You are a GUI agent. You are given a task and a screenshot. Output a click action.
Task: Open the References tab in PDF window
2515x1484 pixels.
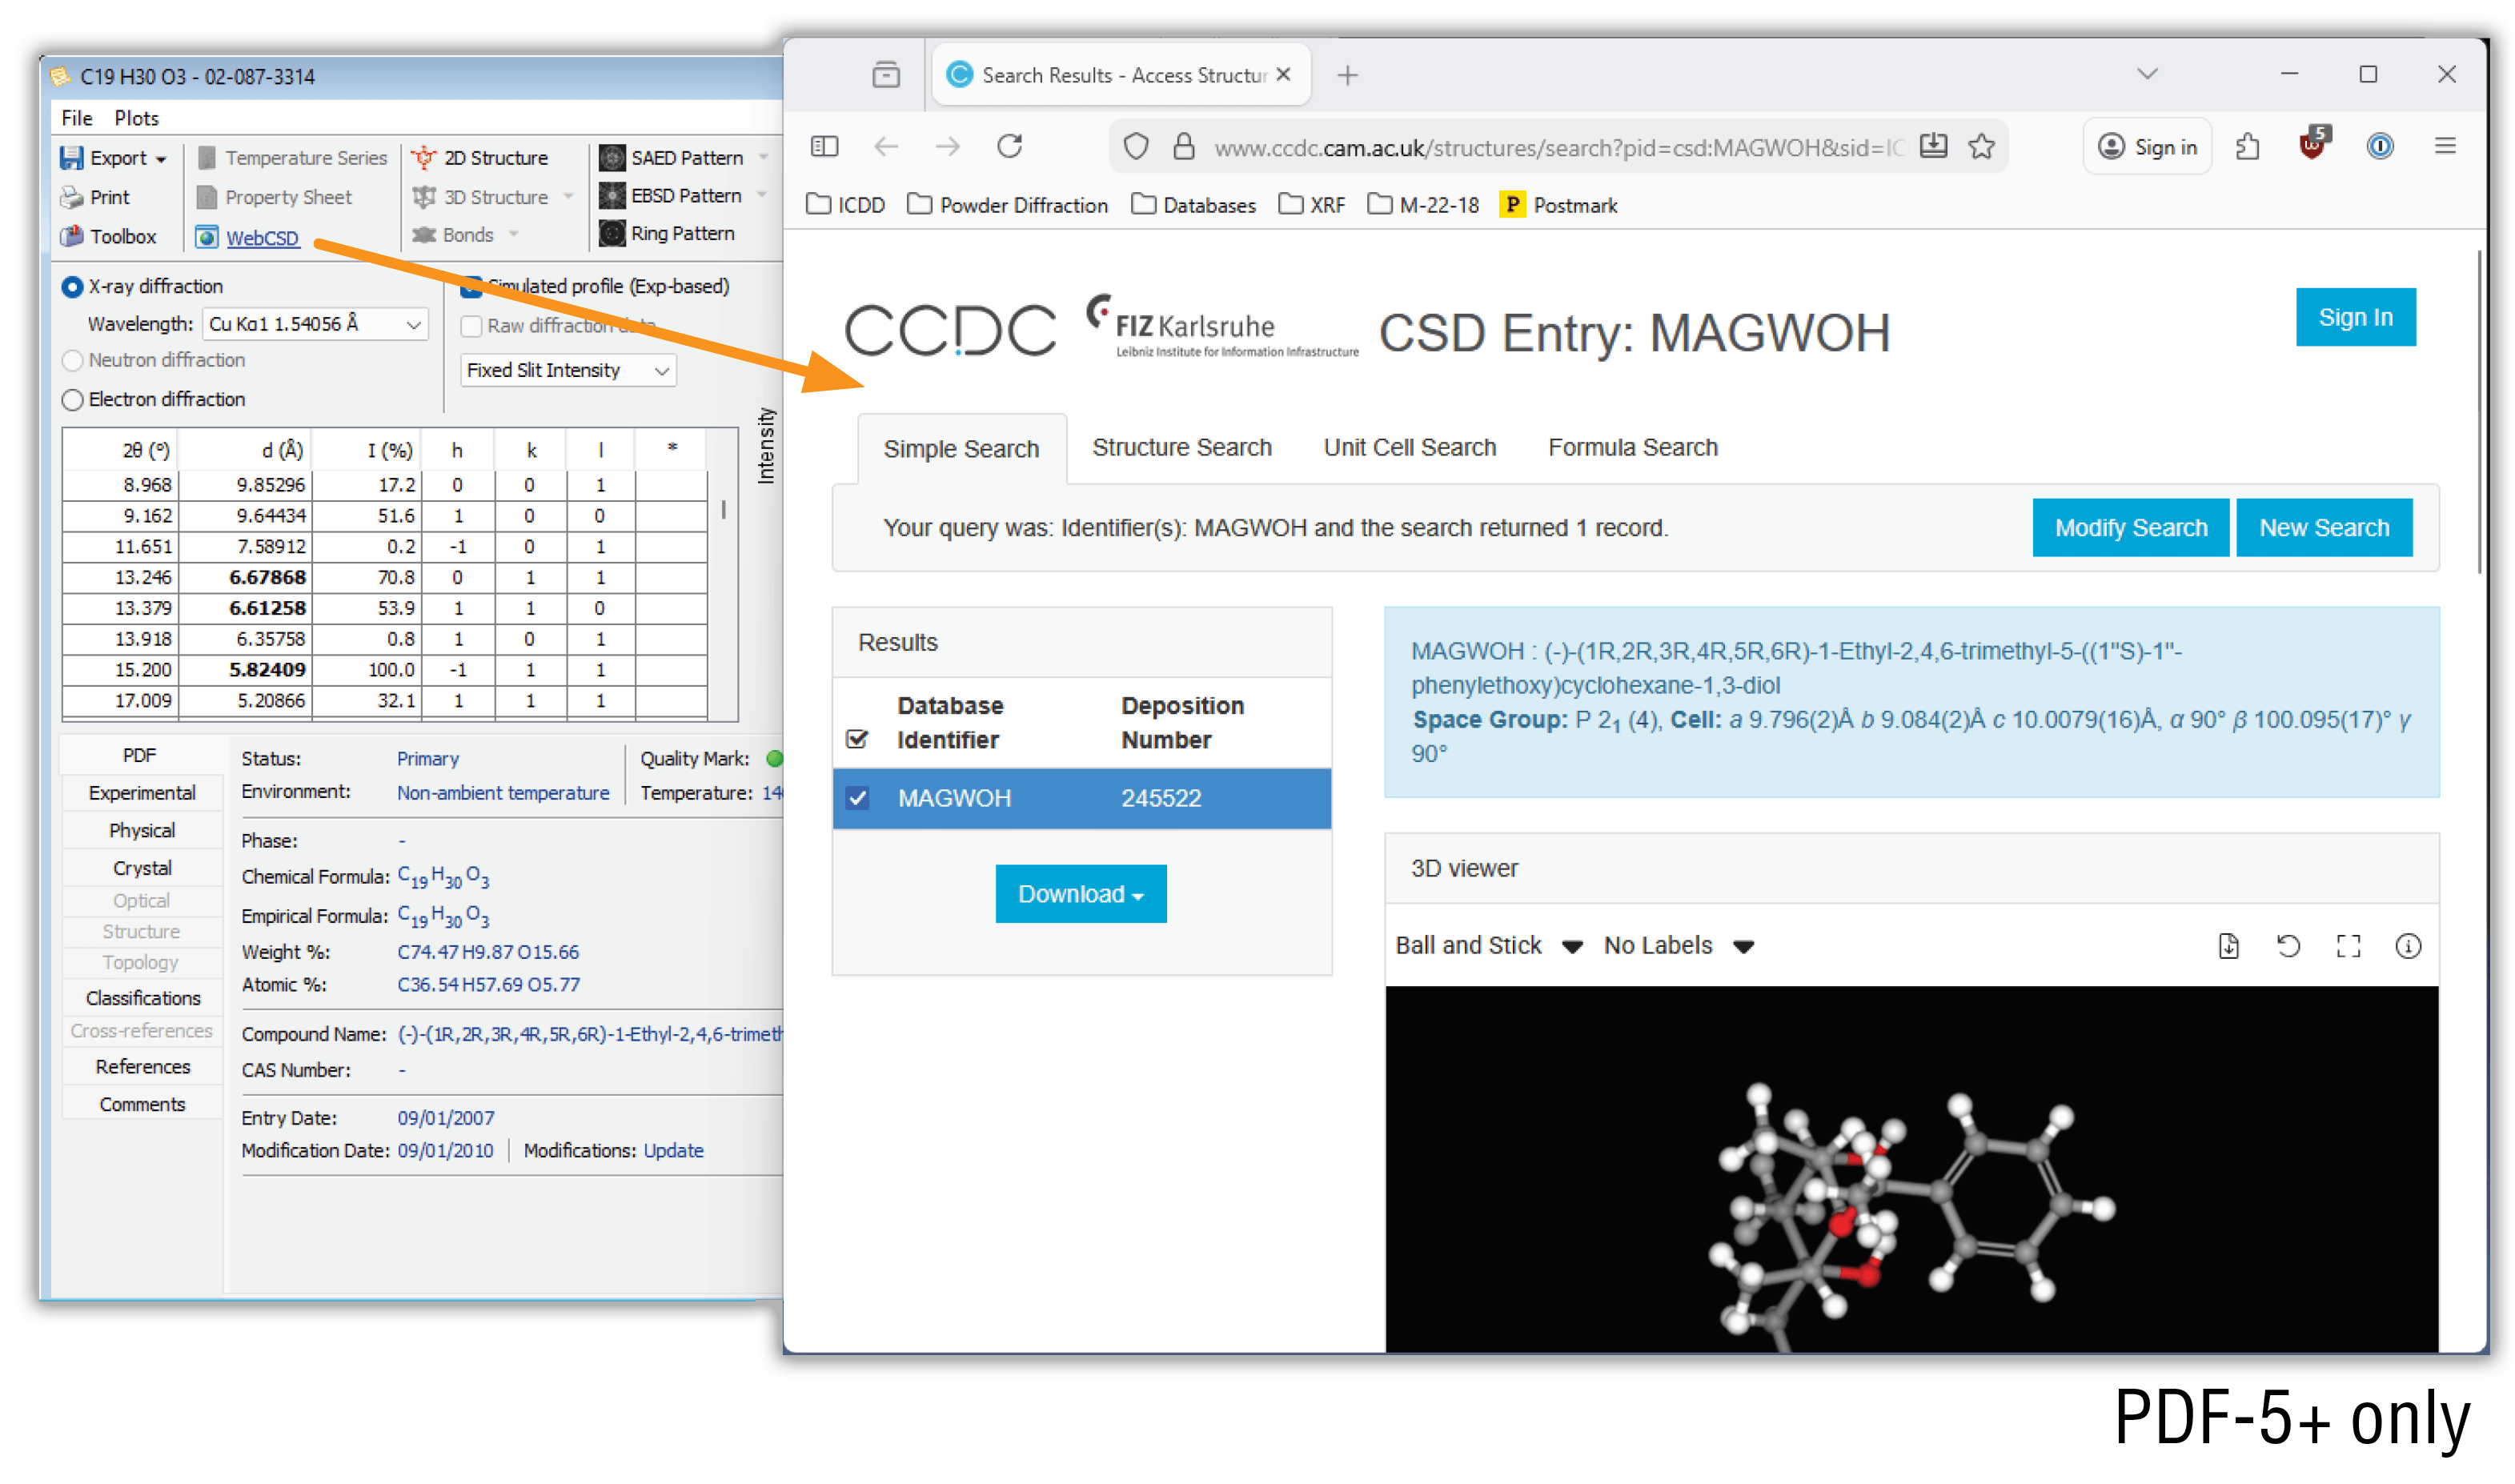tap(142, 1066)
